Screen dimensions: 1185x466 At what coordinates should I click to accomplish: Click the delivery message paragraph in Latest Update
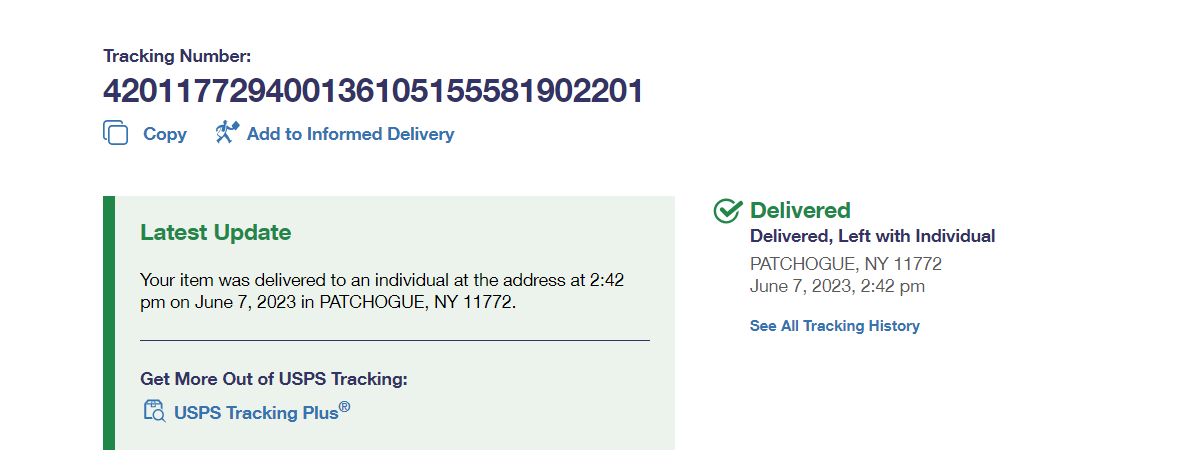point(381,290)
